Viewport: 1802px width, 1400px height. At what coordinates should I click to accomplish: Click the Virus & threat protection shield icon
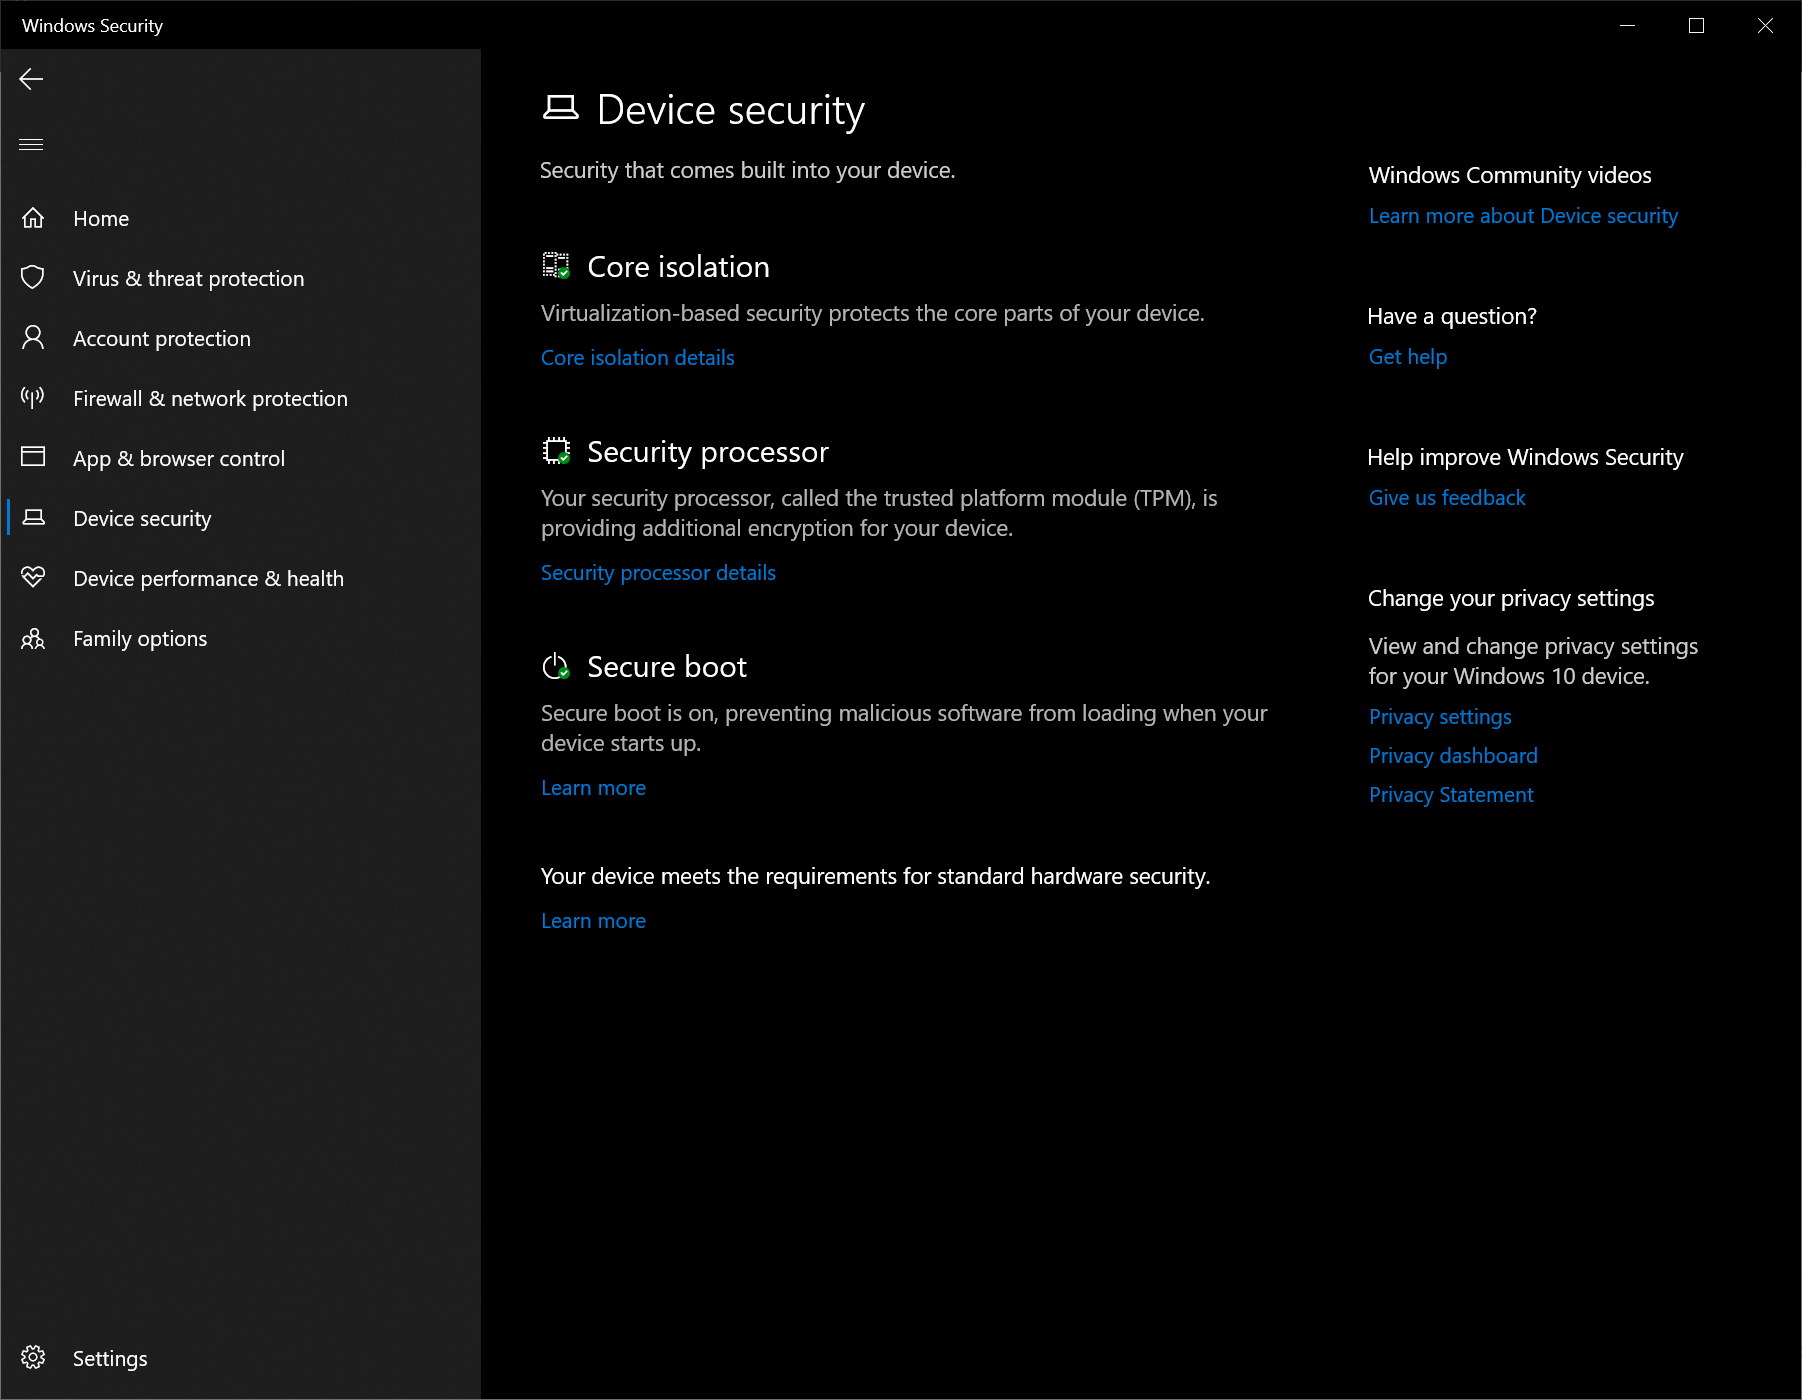click(33, 277)
